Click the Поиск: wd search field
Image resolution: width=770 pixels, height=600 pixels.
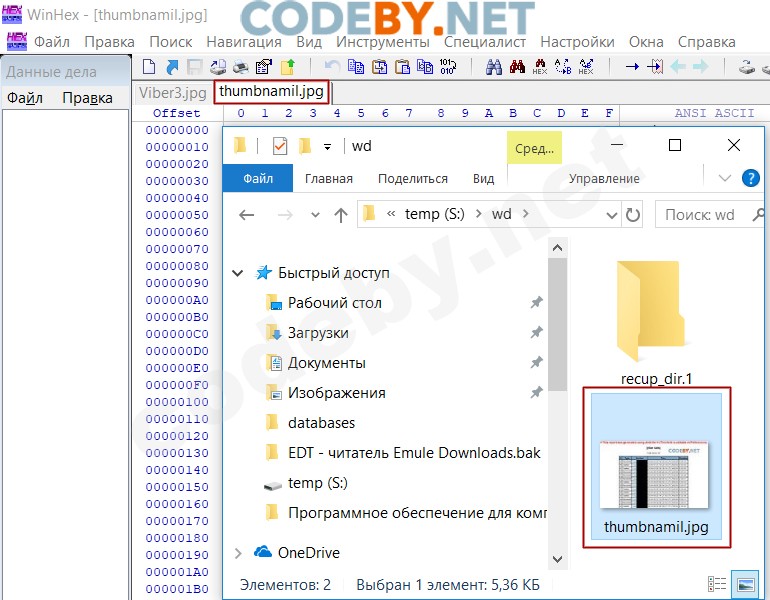click(710, 214)
